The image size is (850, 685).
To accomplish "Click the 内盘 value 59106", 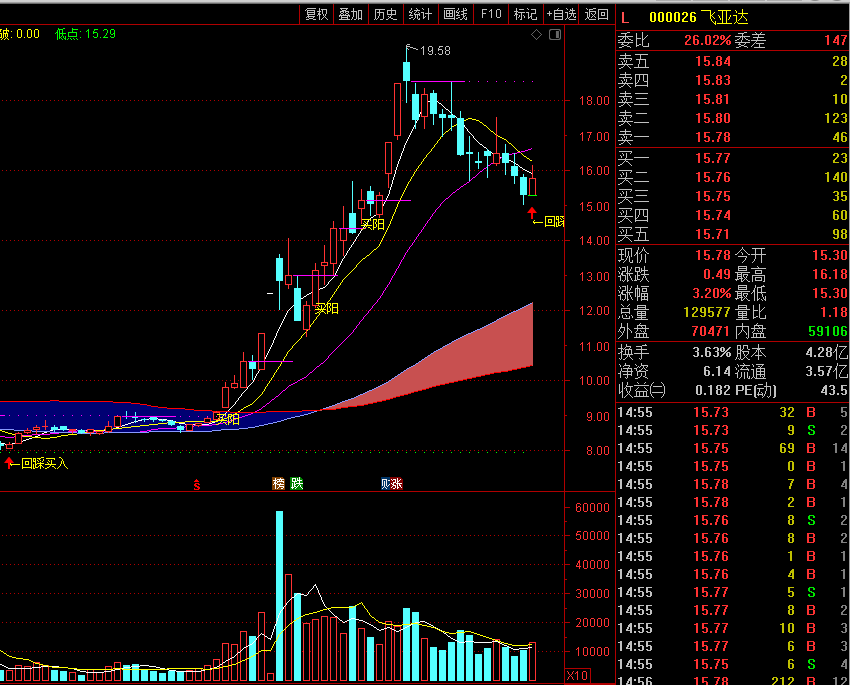I will (x=828, y=331).
